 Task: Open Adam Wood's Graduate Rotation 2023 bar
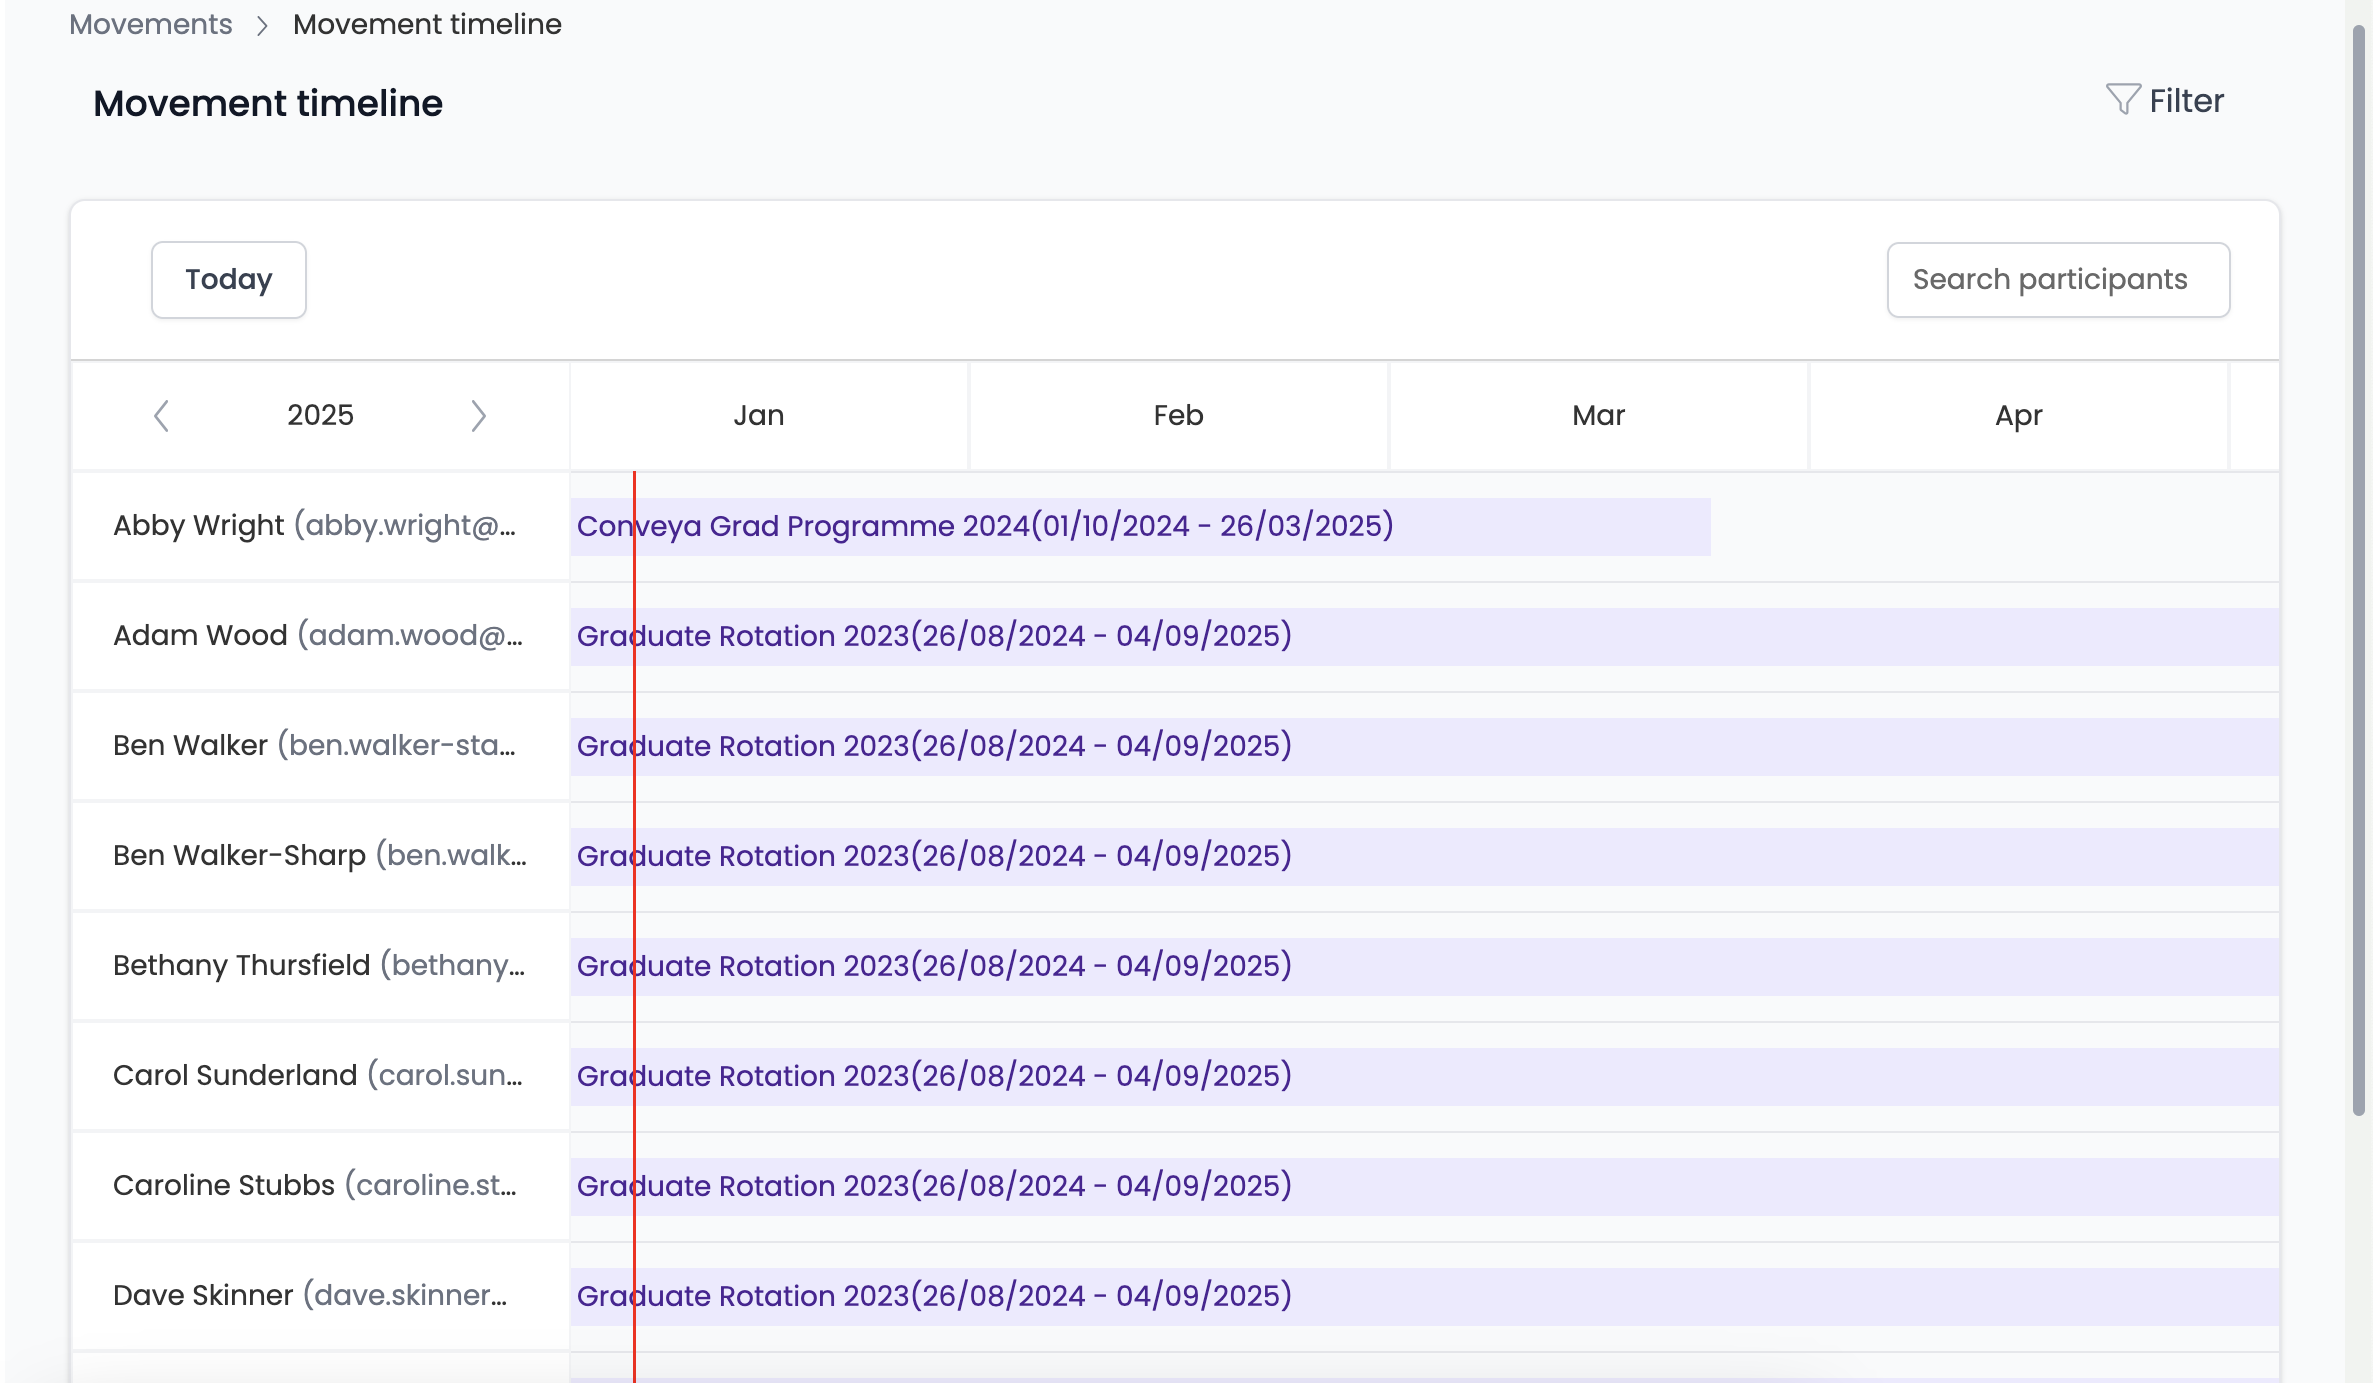tap(1425, 637)
